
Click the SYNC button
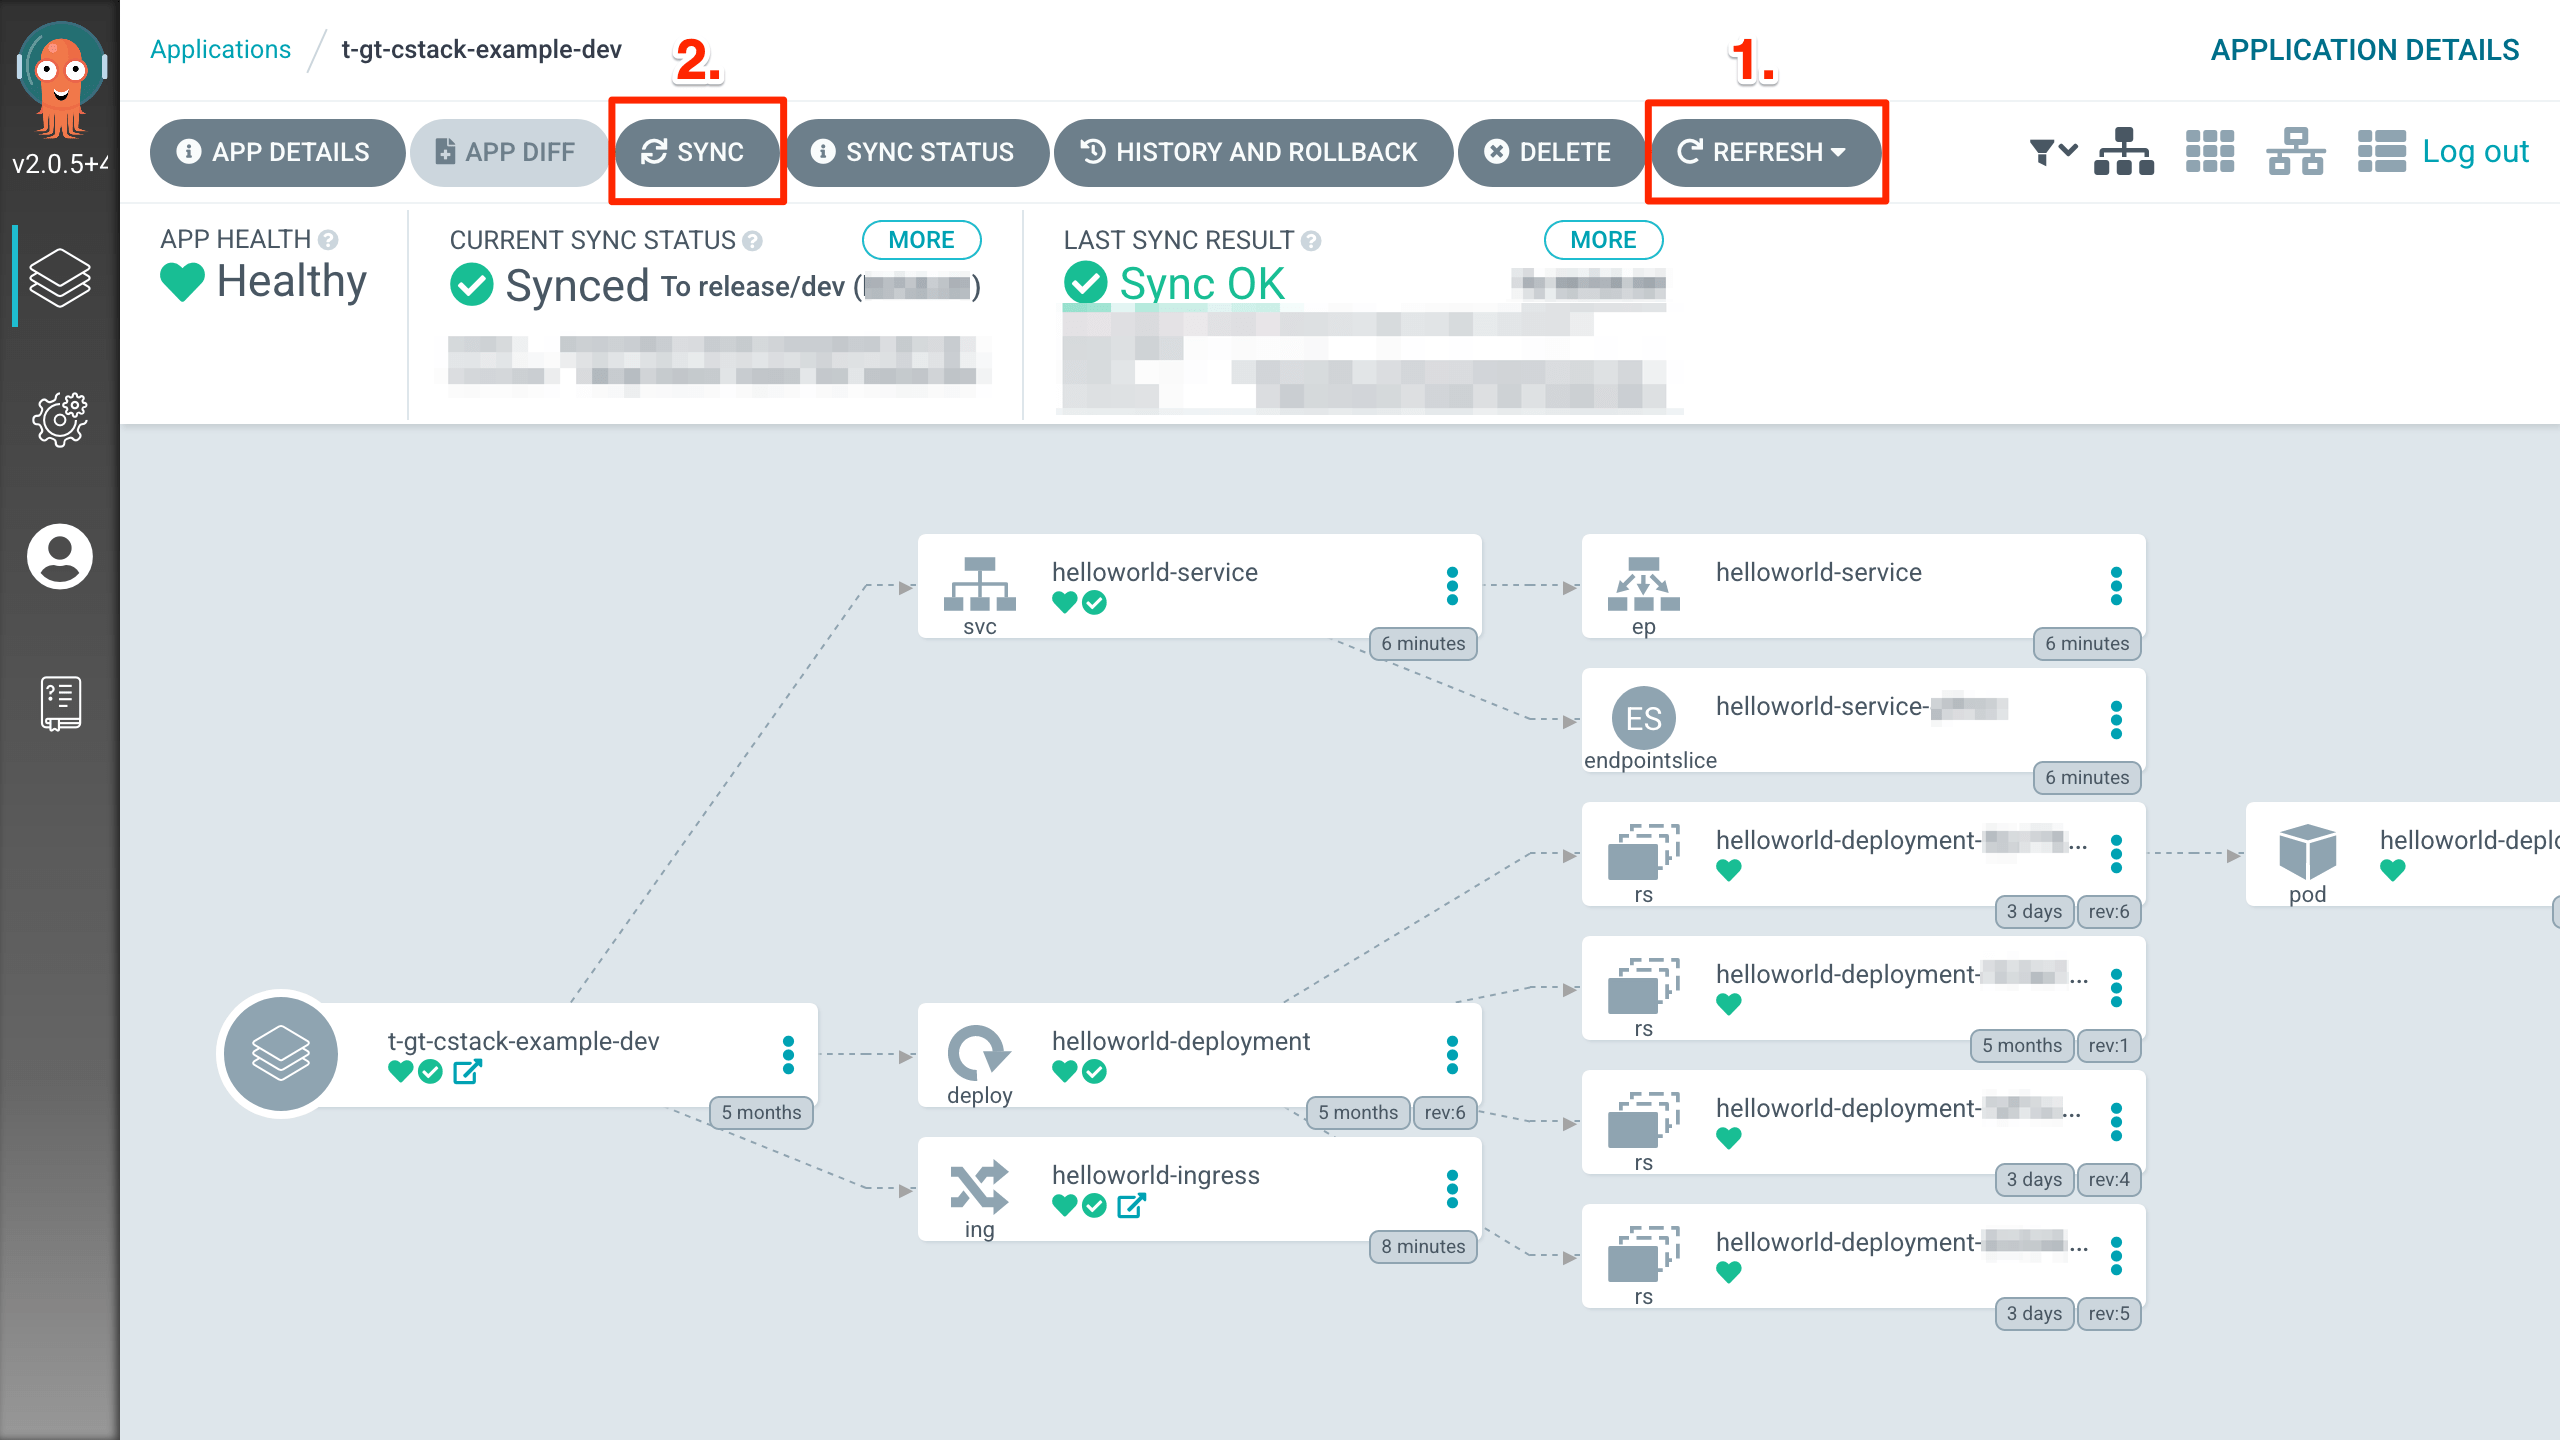(696, 152)
